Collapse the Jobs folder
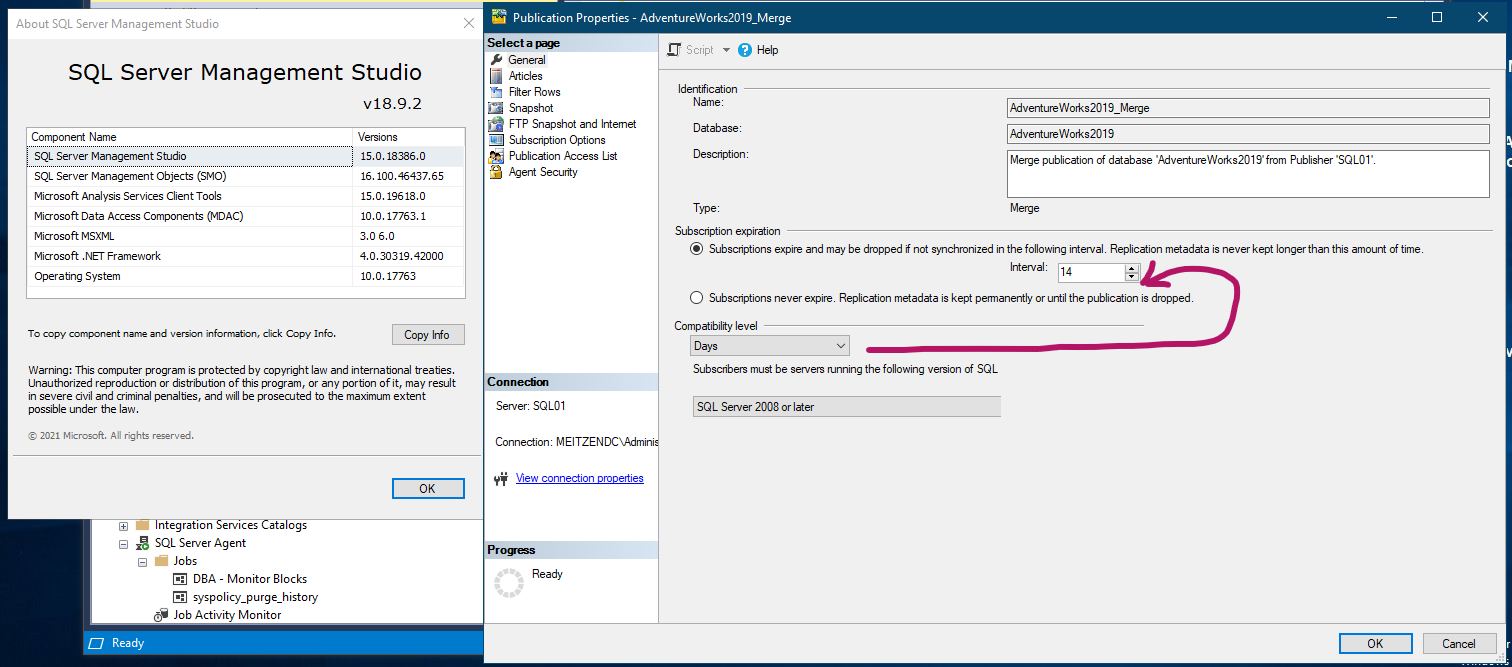The width and height of the screenshot is (1512, 667). coord(142,560)
